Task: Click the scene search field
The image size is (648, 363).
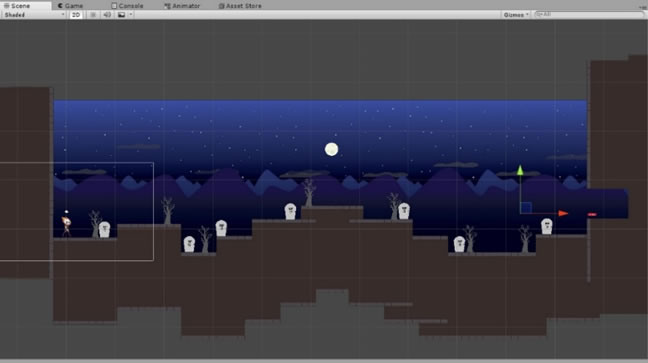Action: pos(588,15)
